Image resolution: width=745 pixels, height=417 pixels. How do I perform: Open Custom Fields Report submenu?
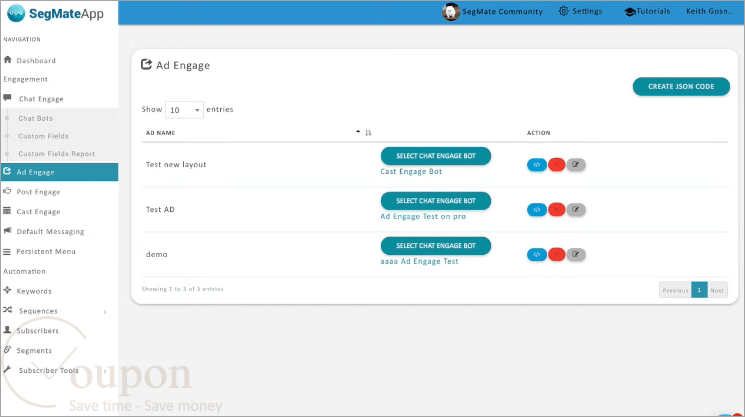[x=57, y=153]
